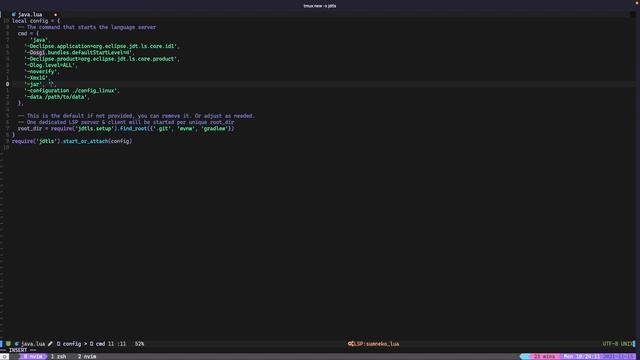
Task: Click the tmux window title at top
Action: click(x=320, y=6)
